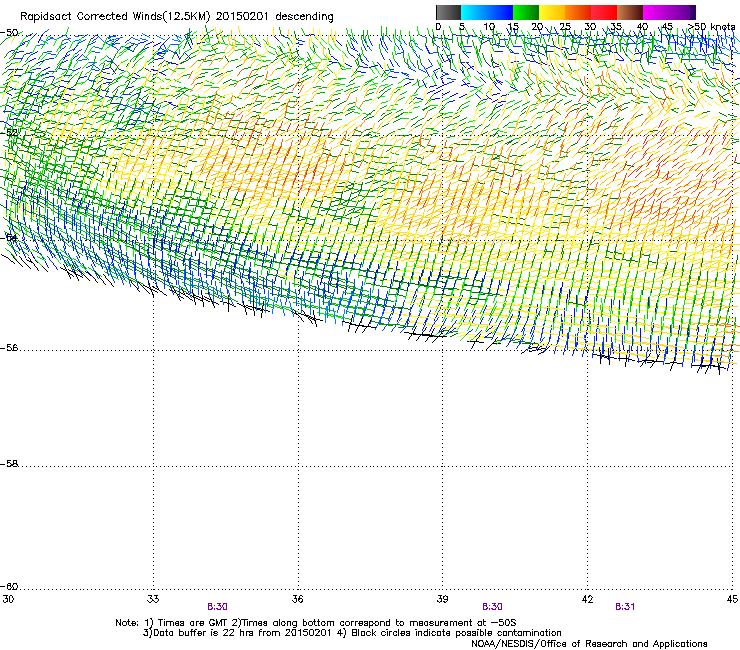740x650 pixels.
Task: Click the '30' longitude axis label
Action: point(8,599)
